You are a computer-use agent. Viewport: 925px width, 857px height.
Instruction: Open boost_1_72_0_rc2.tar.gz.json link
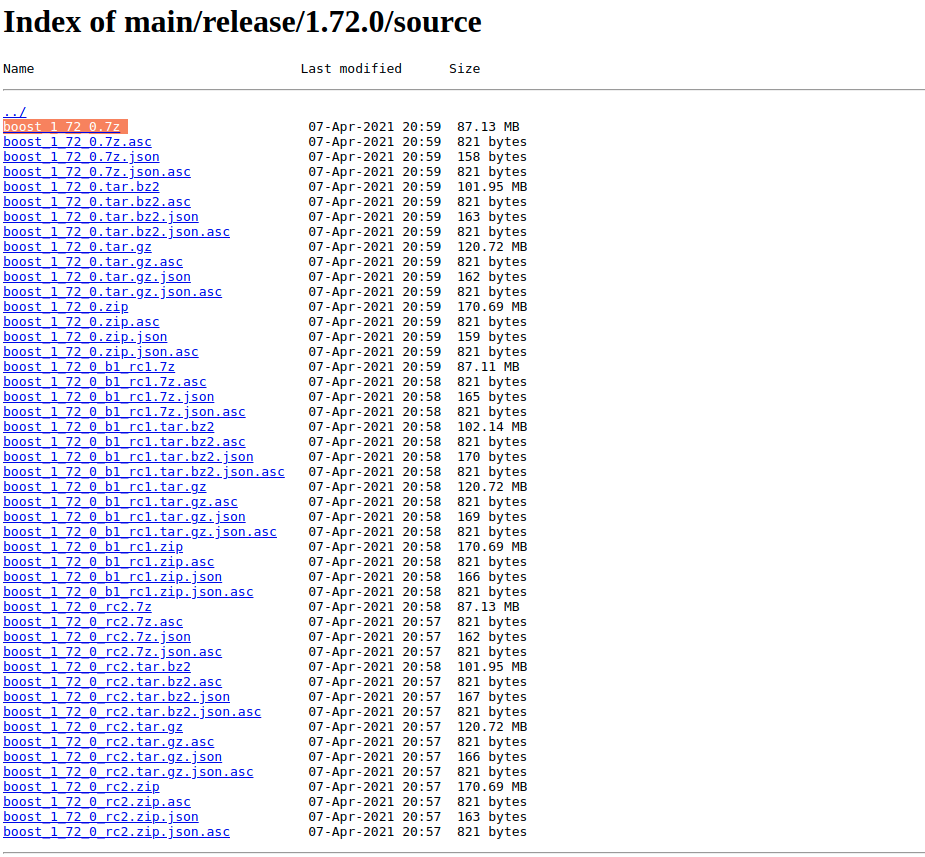pos(113,757)
